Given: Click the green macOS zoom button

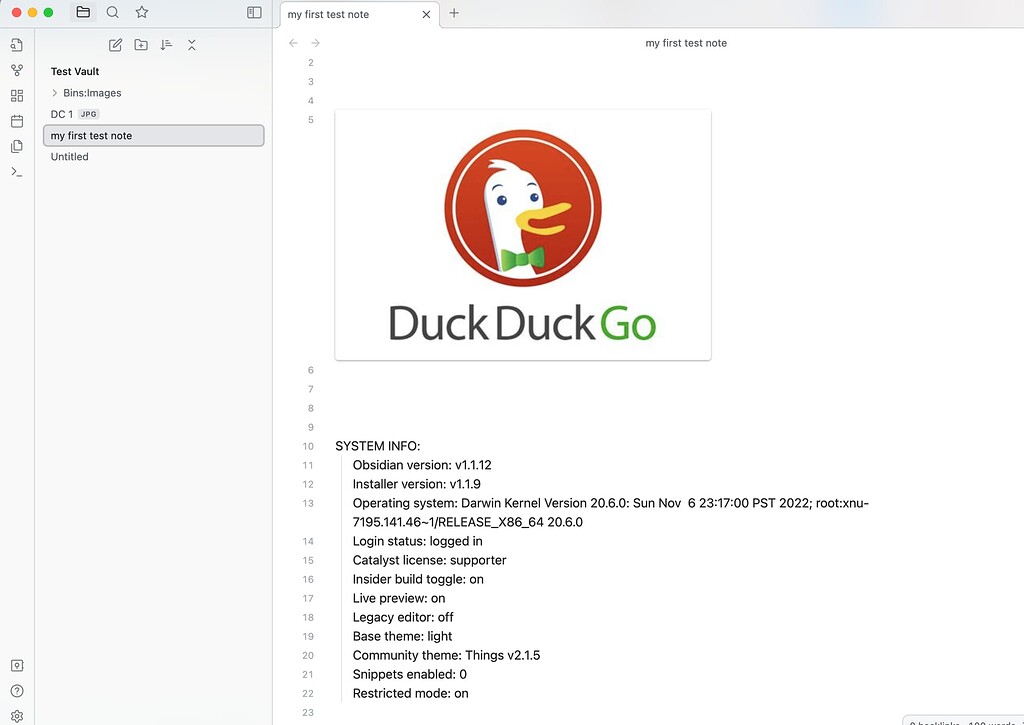Looking at the screenshot, I should coord(48,12).
